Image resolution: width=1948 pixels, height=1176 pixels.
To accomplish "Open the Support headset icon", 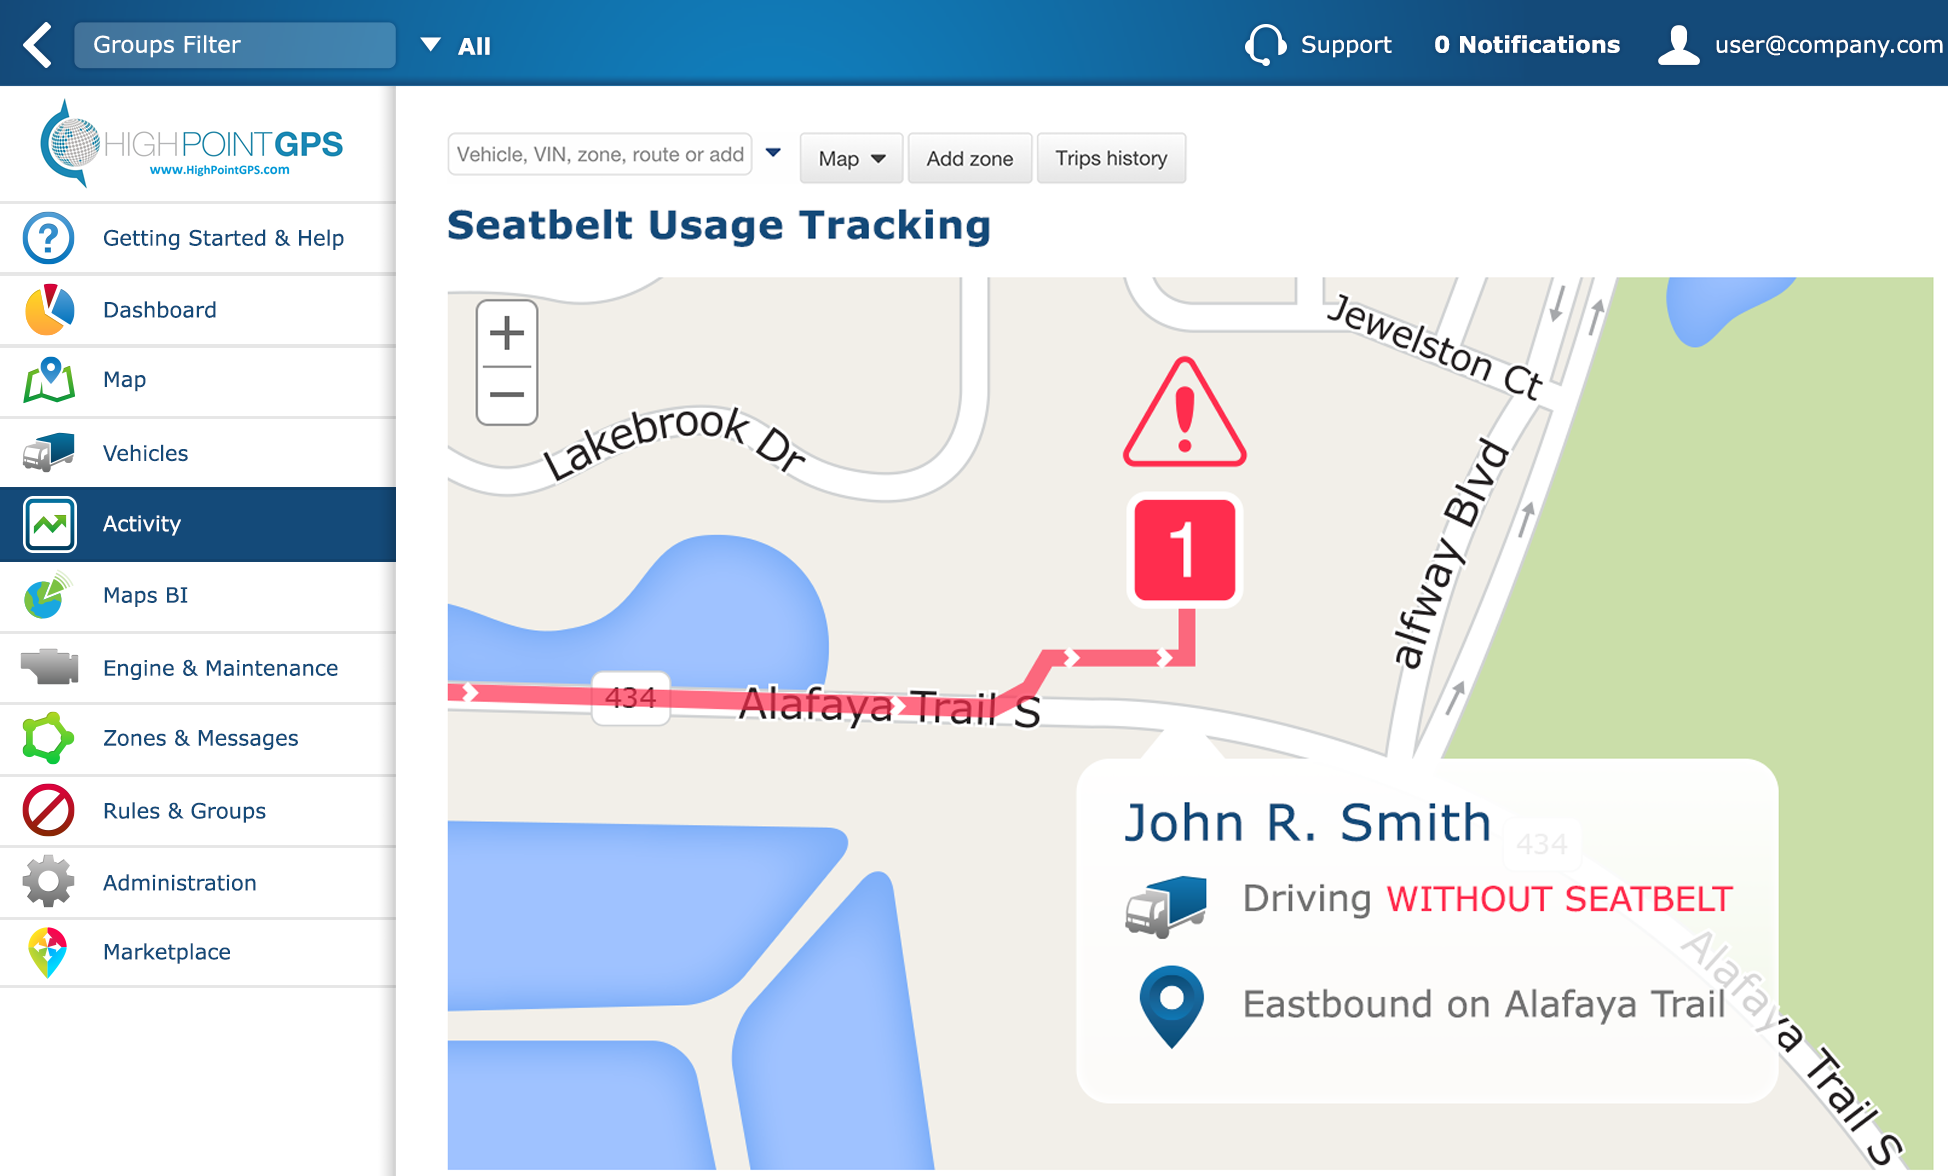I will coord(1265,45).
